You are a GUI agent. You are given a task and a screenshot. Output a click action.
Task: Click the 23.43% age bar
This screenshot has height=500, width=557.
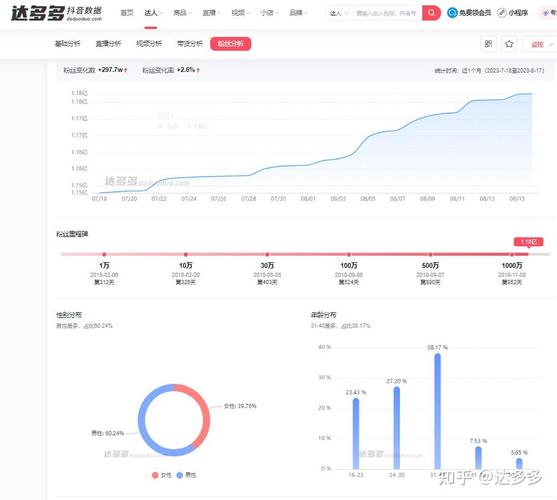pyautogui.click(x=356, y=434)
